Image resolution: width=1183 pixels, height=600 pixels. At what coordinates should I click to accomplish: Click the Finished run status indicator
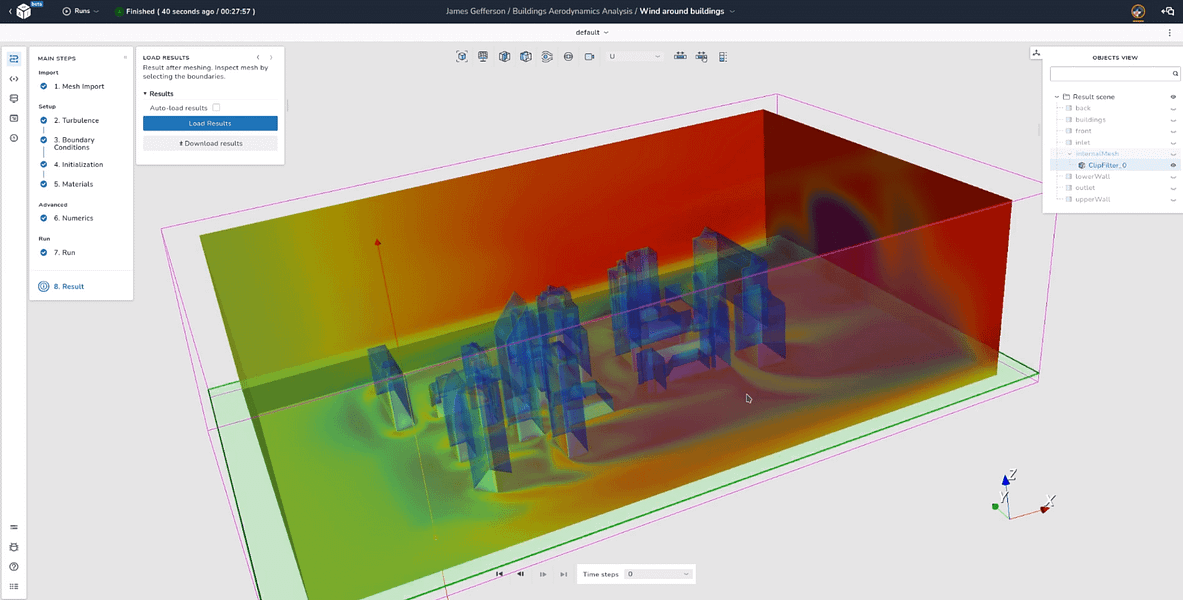185,11
